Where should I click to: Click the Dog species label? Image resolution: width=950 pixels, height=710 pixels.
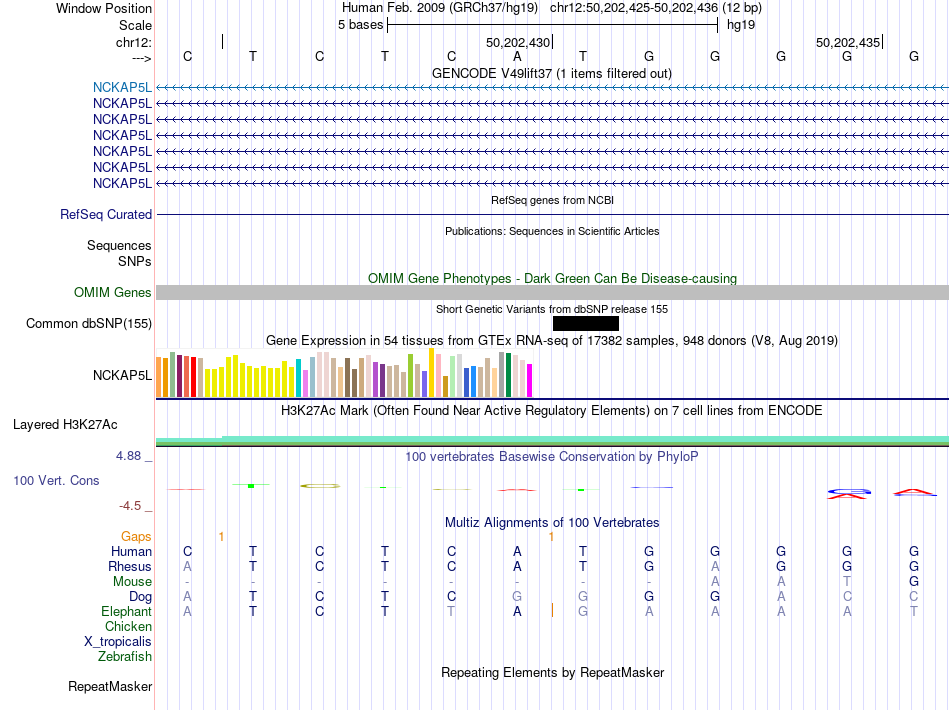(141, 596)
